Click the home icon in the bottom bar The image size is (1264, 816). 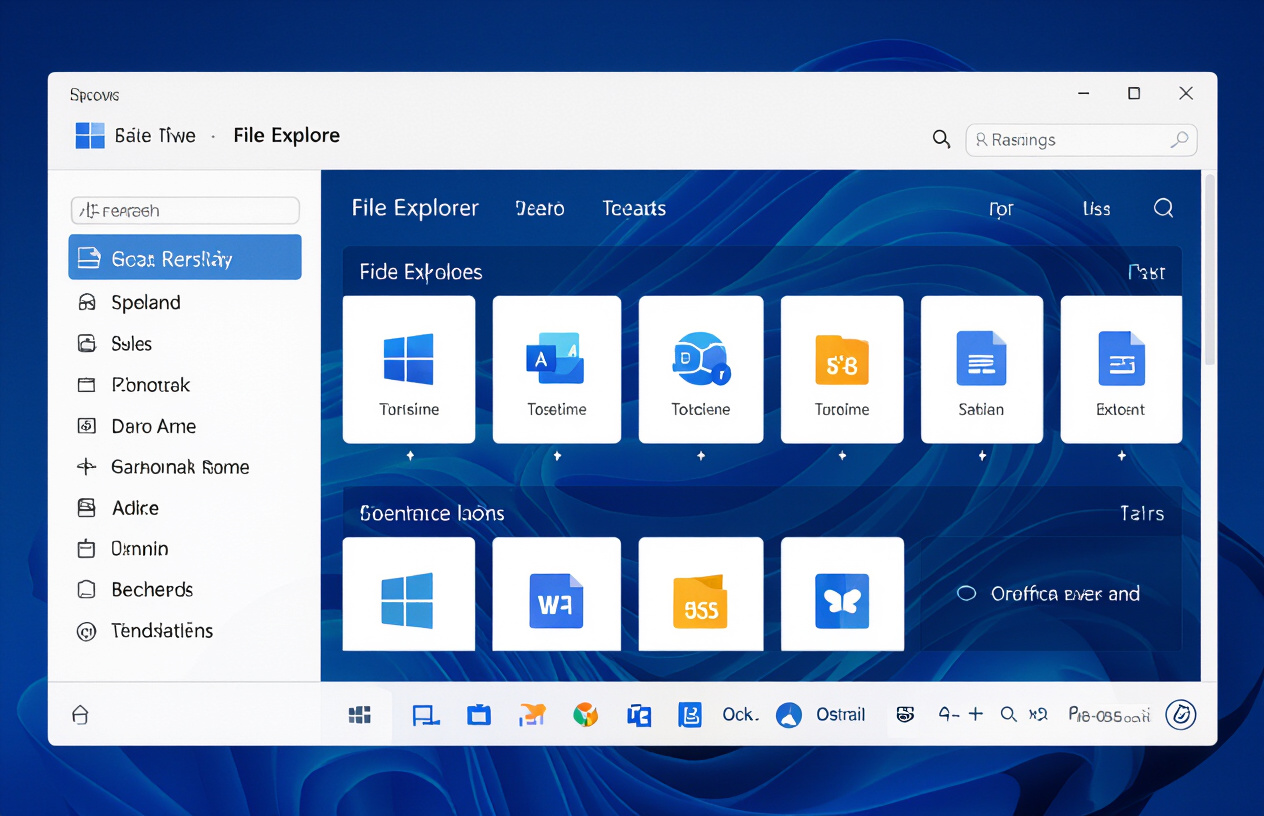[81, 714]
